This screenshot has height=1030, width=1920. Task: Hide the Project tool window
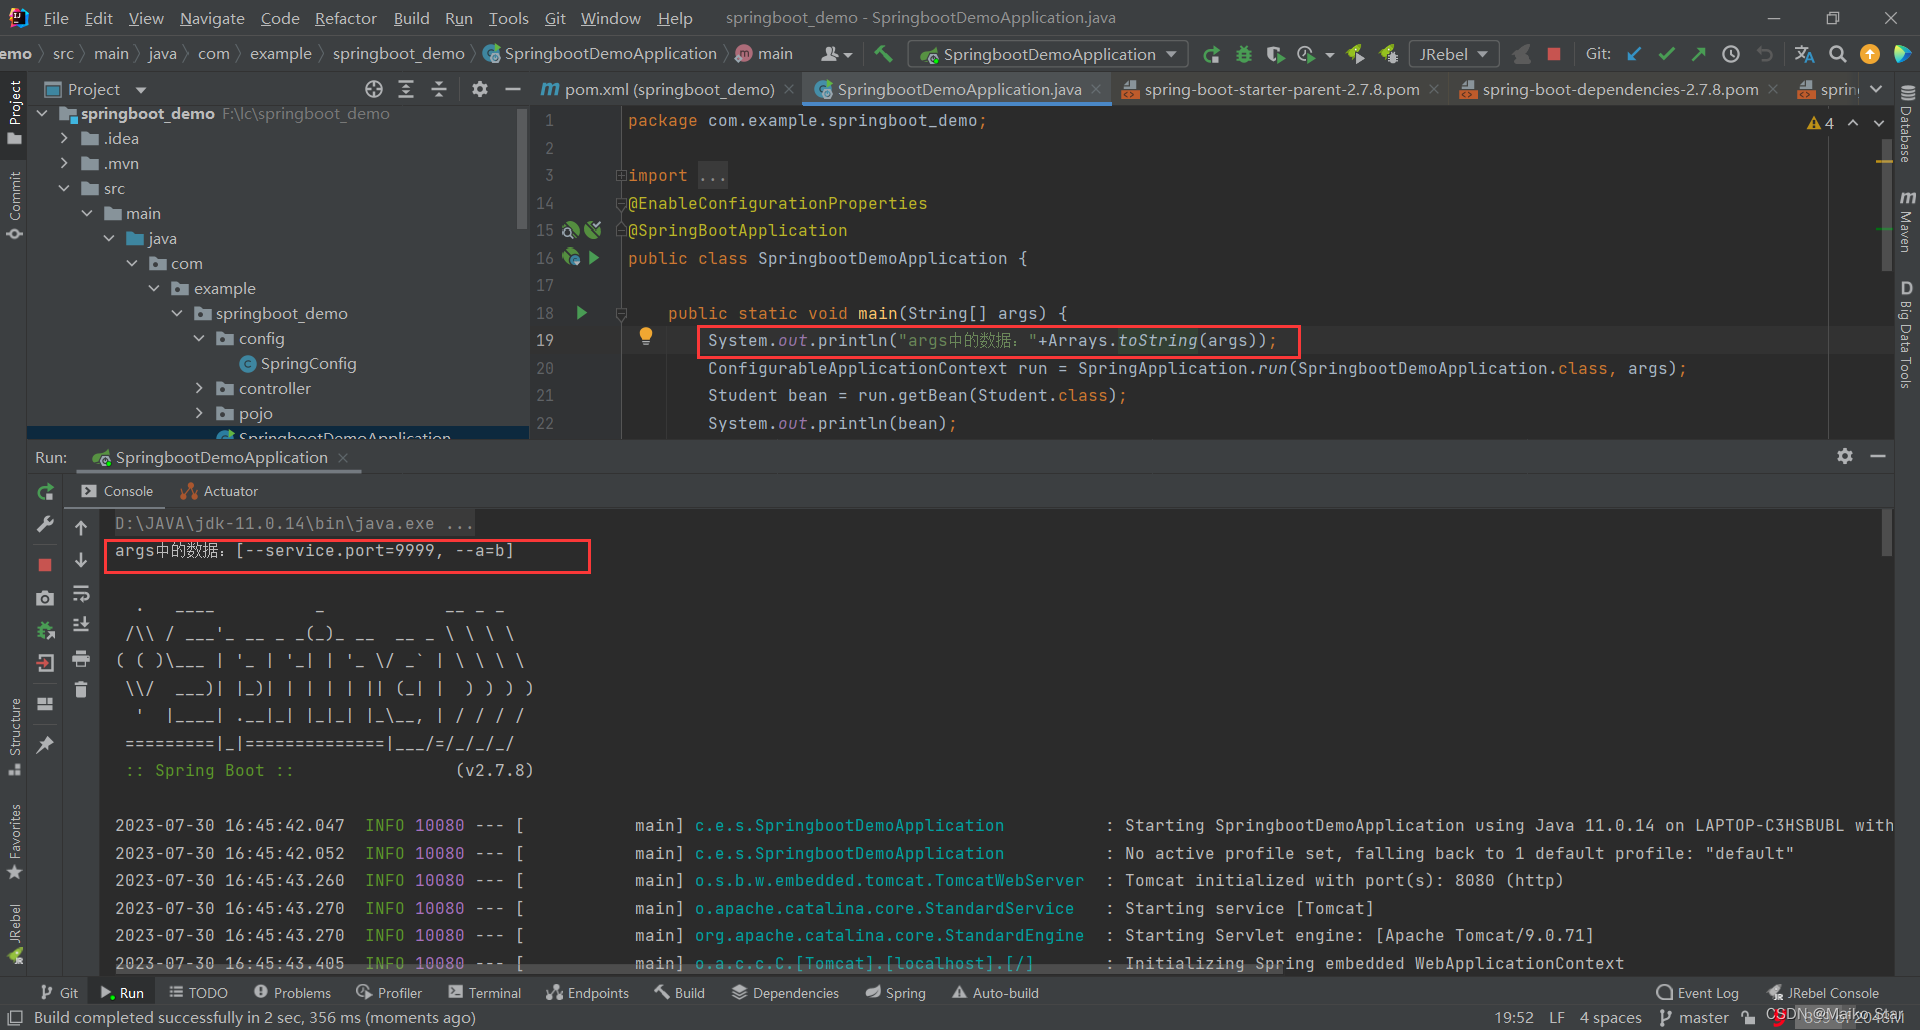tap(513, 89)
